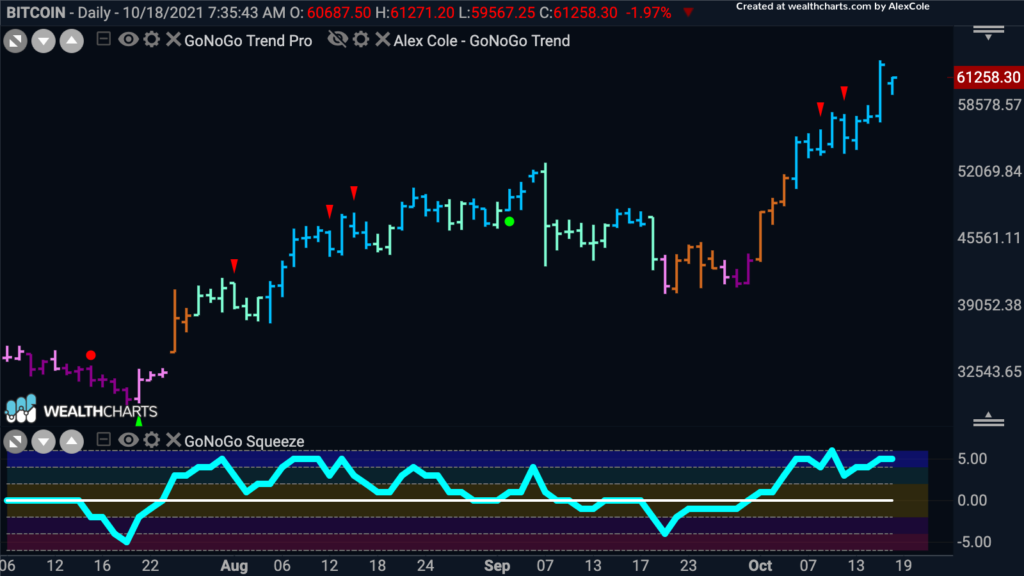Click the 45561.11 price axis label
The width and height of the screenshot is (1024, 576).
click(989, 238)
